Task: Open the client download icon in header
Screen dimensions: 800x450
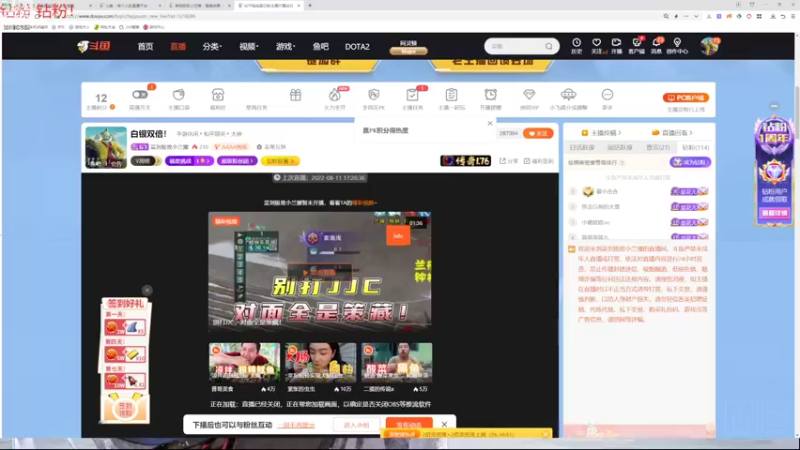Action: [637, 43]
